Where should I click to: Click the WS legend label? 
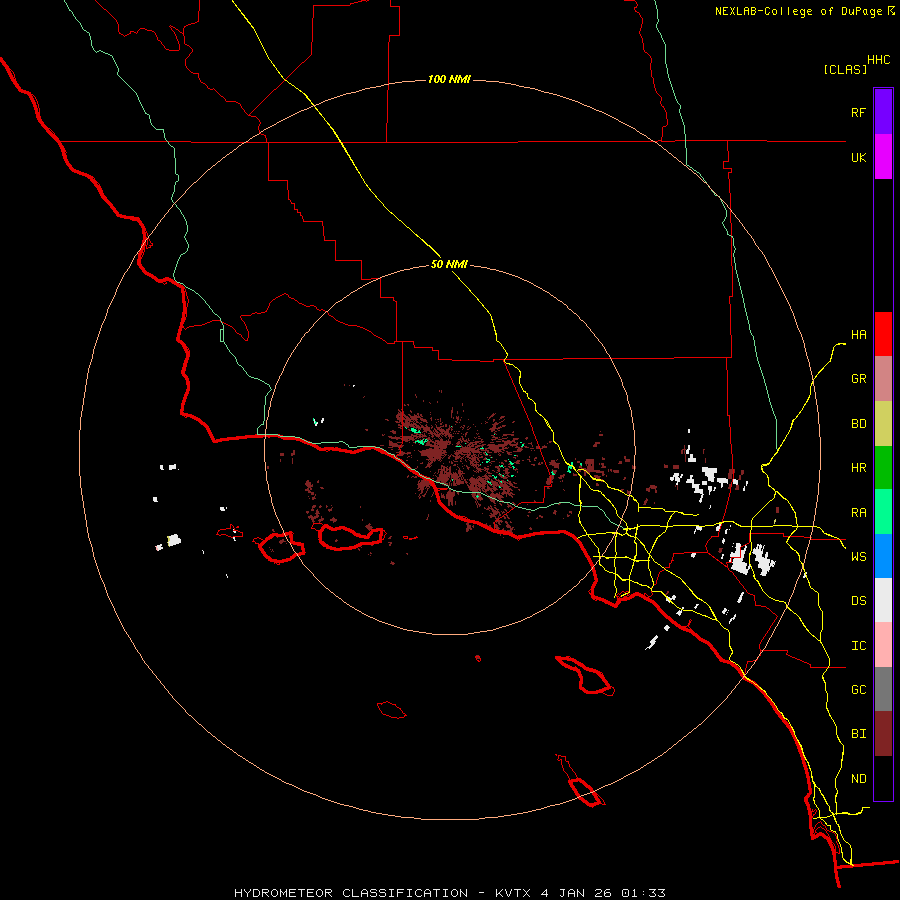click(x=858, y=557)
